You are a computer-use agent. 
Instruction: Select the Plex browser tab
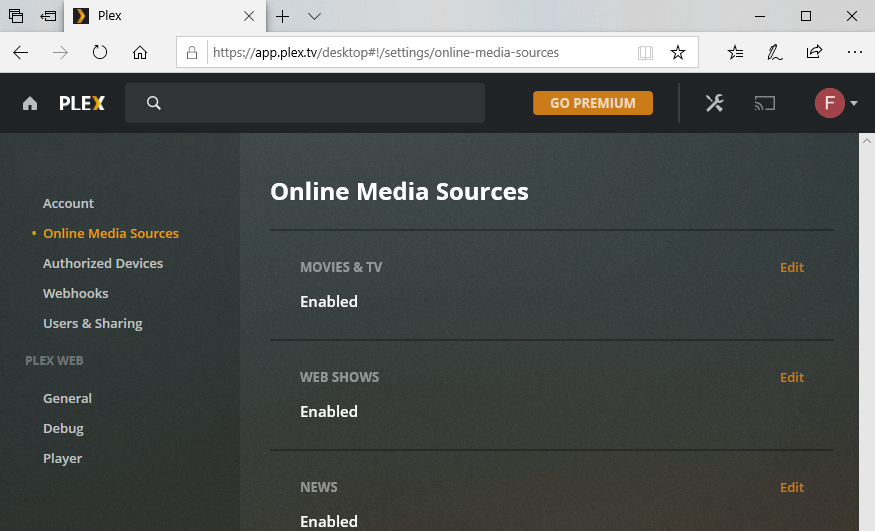(165, 16)
